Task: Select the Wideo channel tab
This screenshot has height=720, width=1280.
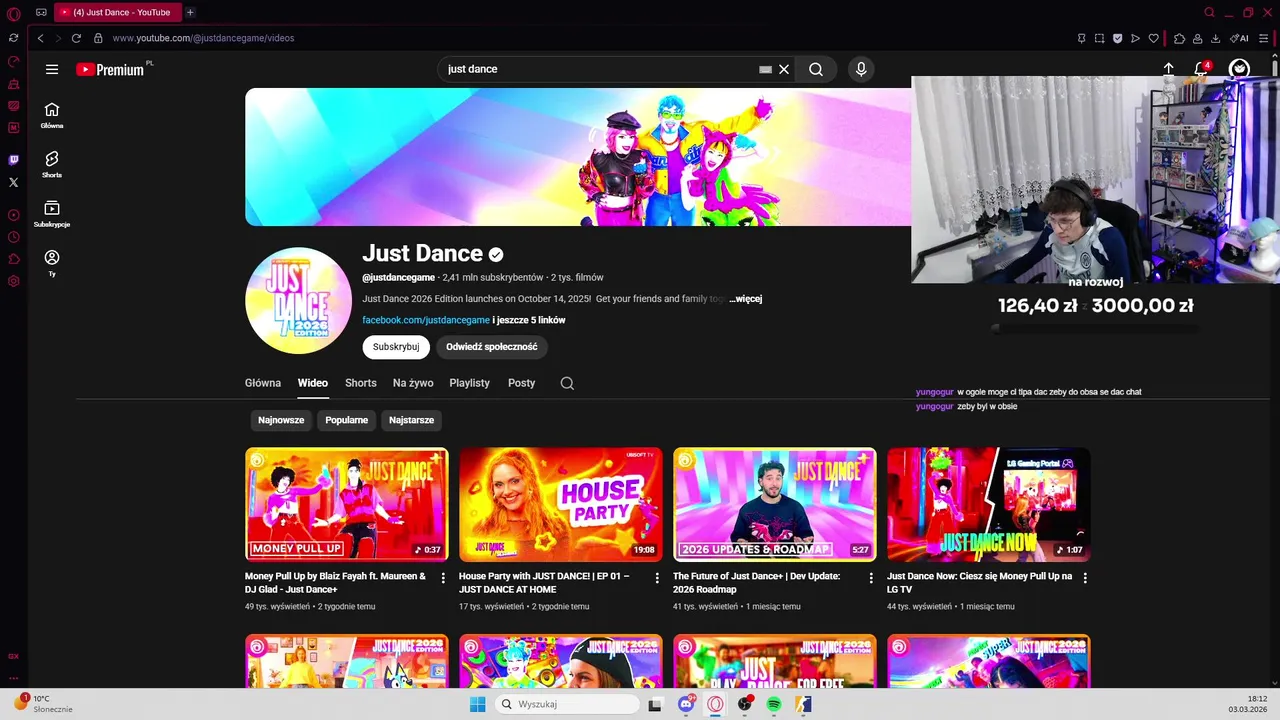Action: pyautogui.click(x=312, y=383)
